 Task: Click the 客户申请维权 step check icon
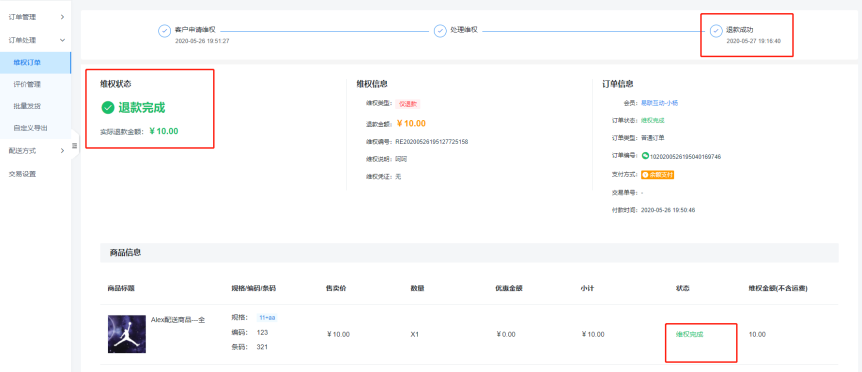pos(164,31)
